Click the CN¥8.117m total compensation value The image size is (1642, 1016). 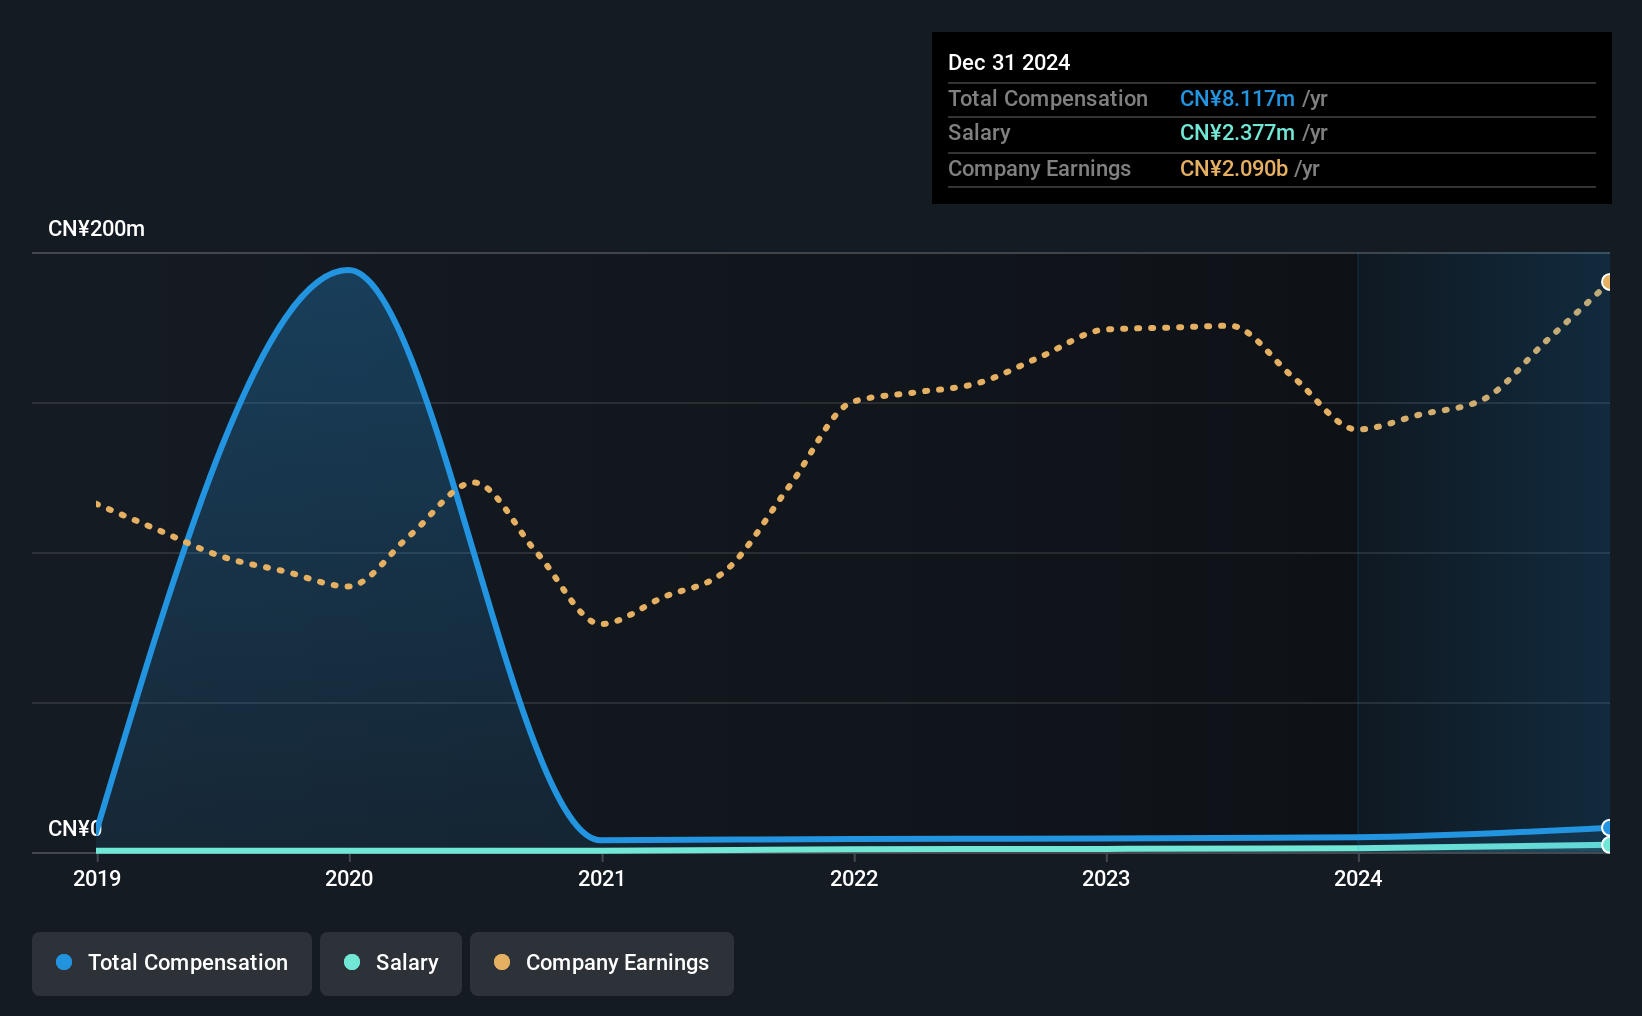coord(1237,99)
